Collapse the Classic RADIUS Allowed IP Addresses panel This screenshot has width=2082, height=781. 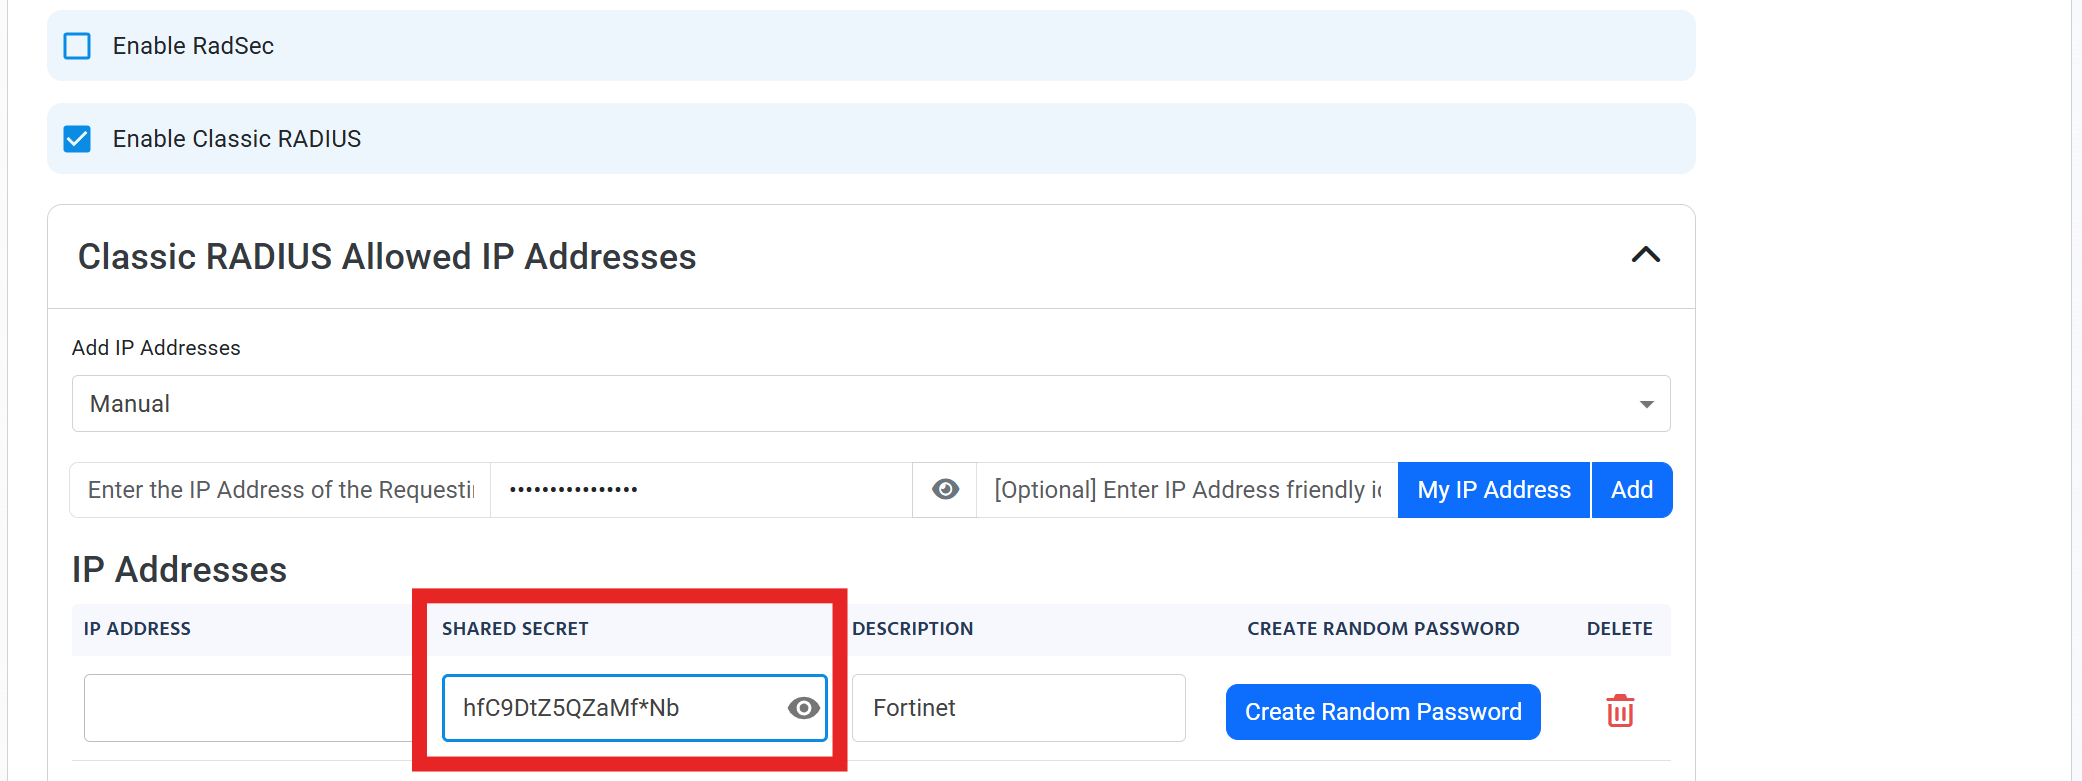pos(1644,255)
